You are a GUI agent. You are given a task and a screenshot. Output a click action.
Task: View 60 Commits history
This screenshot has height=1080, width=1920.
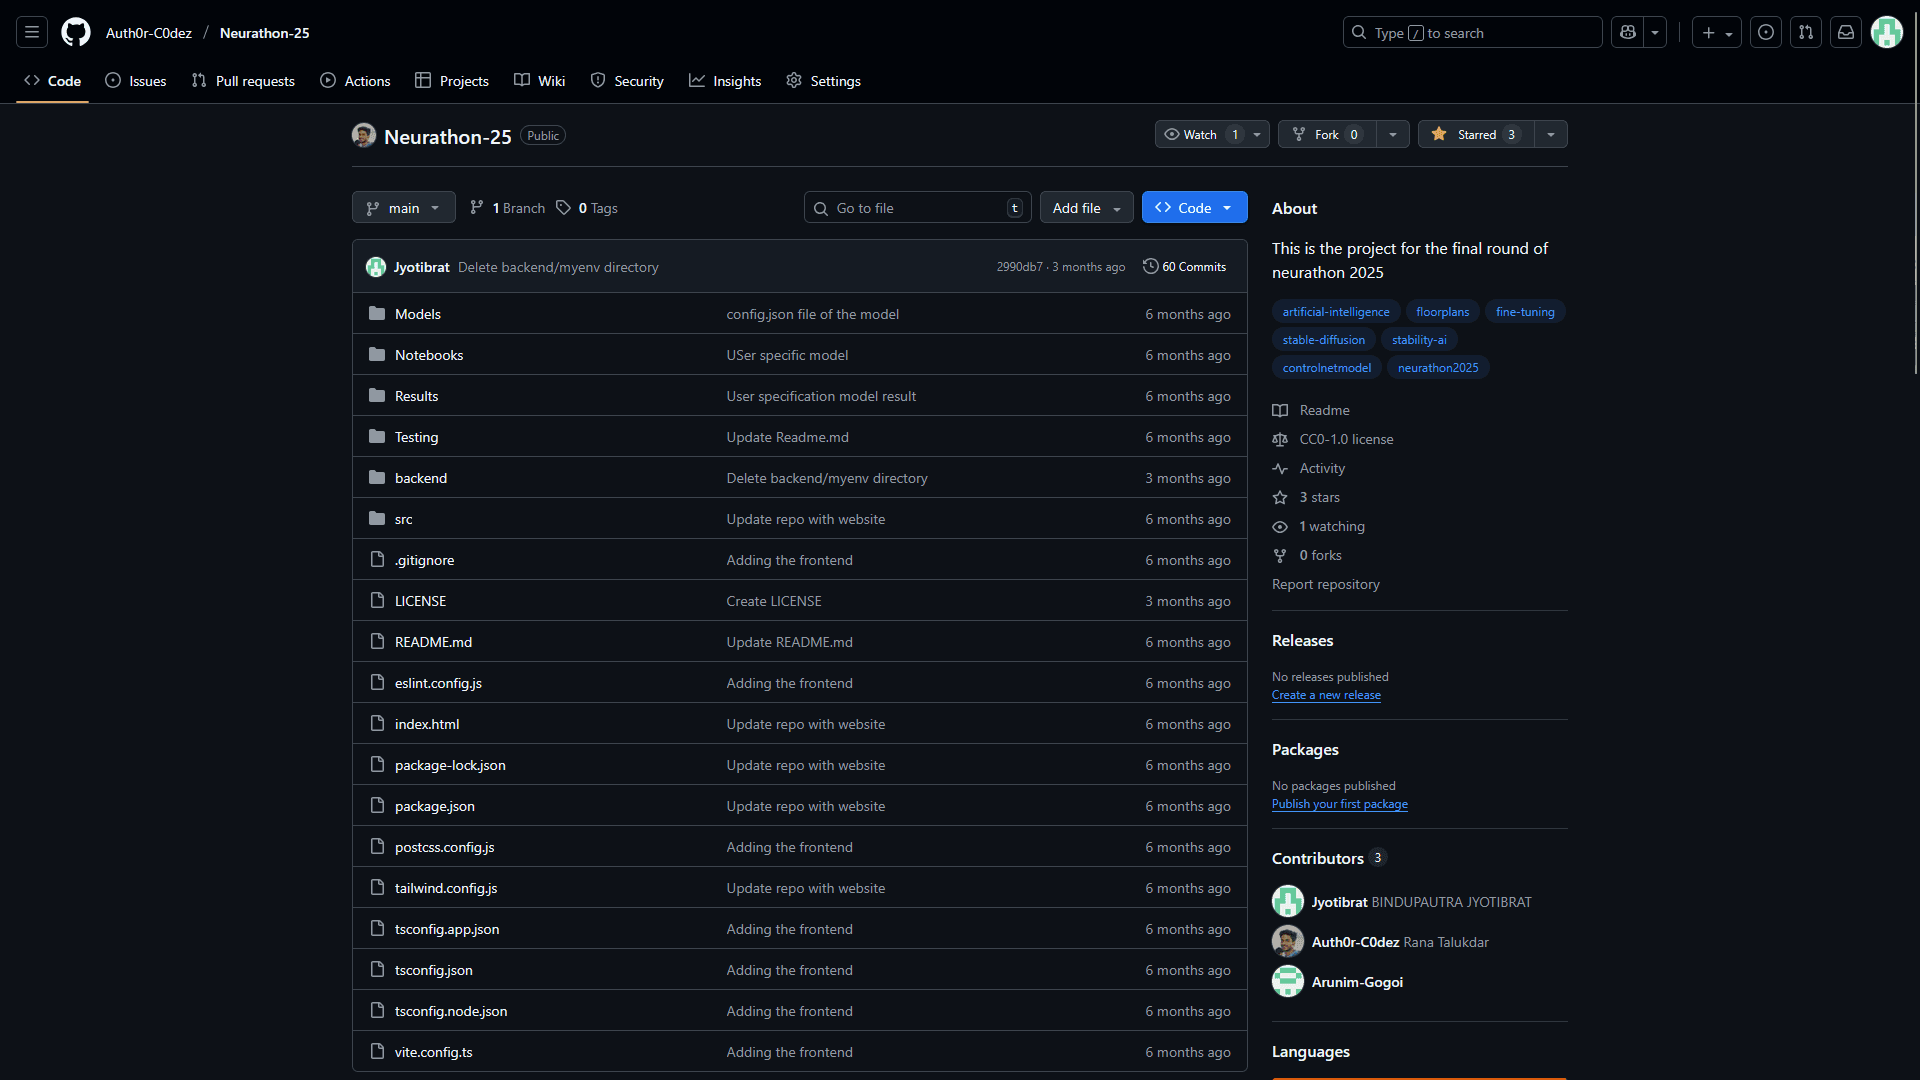pyautogui.click(x=1185, y=267)
